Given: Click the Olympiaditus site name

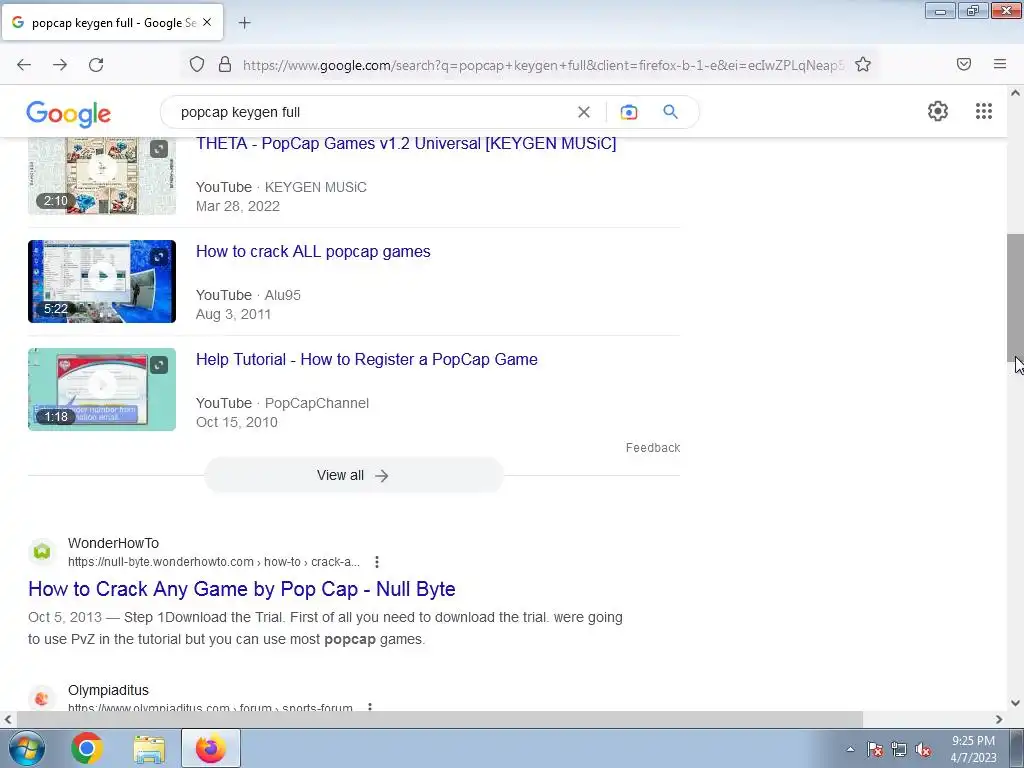Looking at the screenshot, I should [108, 690].
